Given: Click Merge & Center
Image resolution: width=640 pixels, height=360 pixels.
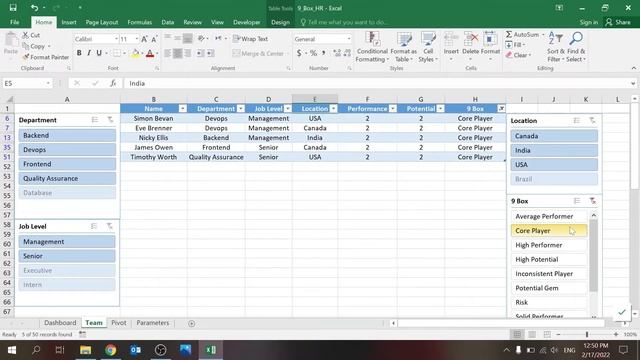Looking at the screenshot, I should [258, 53].
